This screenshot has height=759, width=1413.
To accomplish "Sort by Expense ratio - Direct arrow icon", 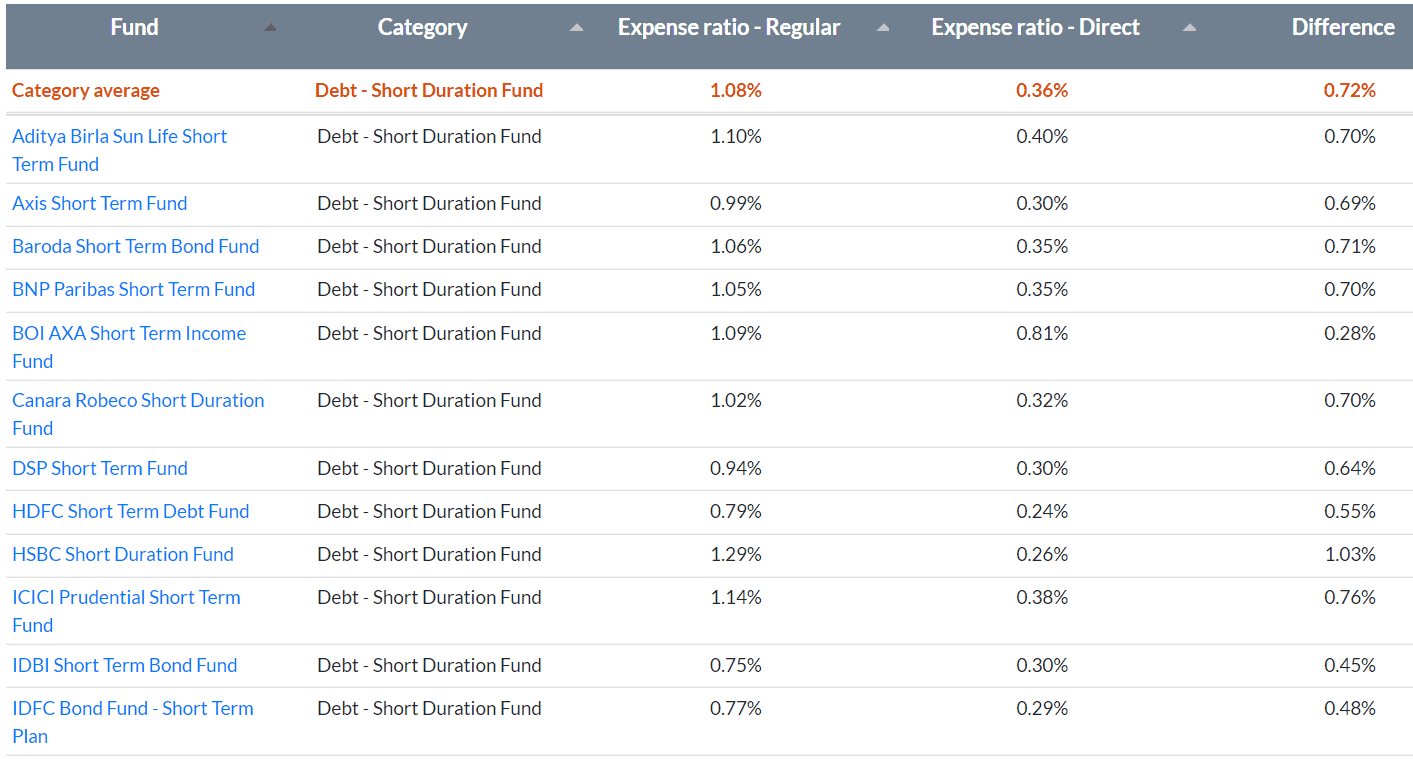I will pyautogui.click(x=1189, y=28).
